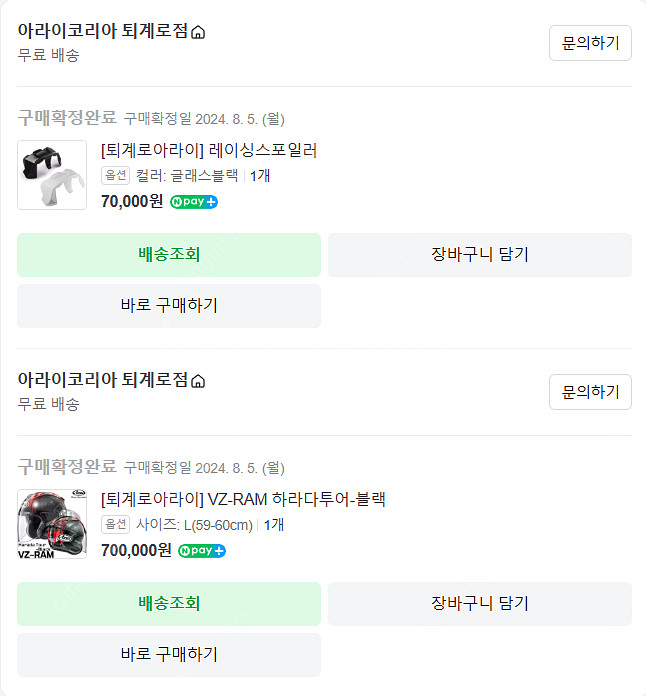Click home icon beside the lower store name
The width and height of the screenshot is (646, 696).
coord(198,381)
